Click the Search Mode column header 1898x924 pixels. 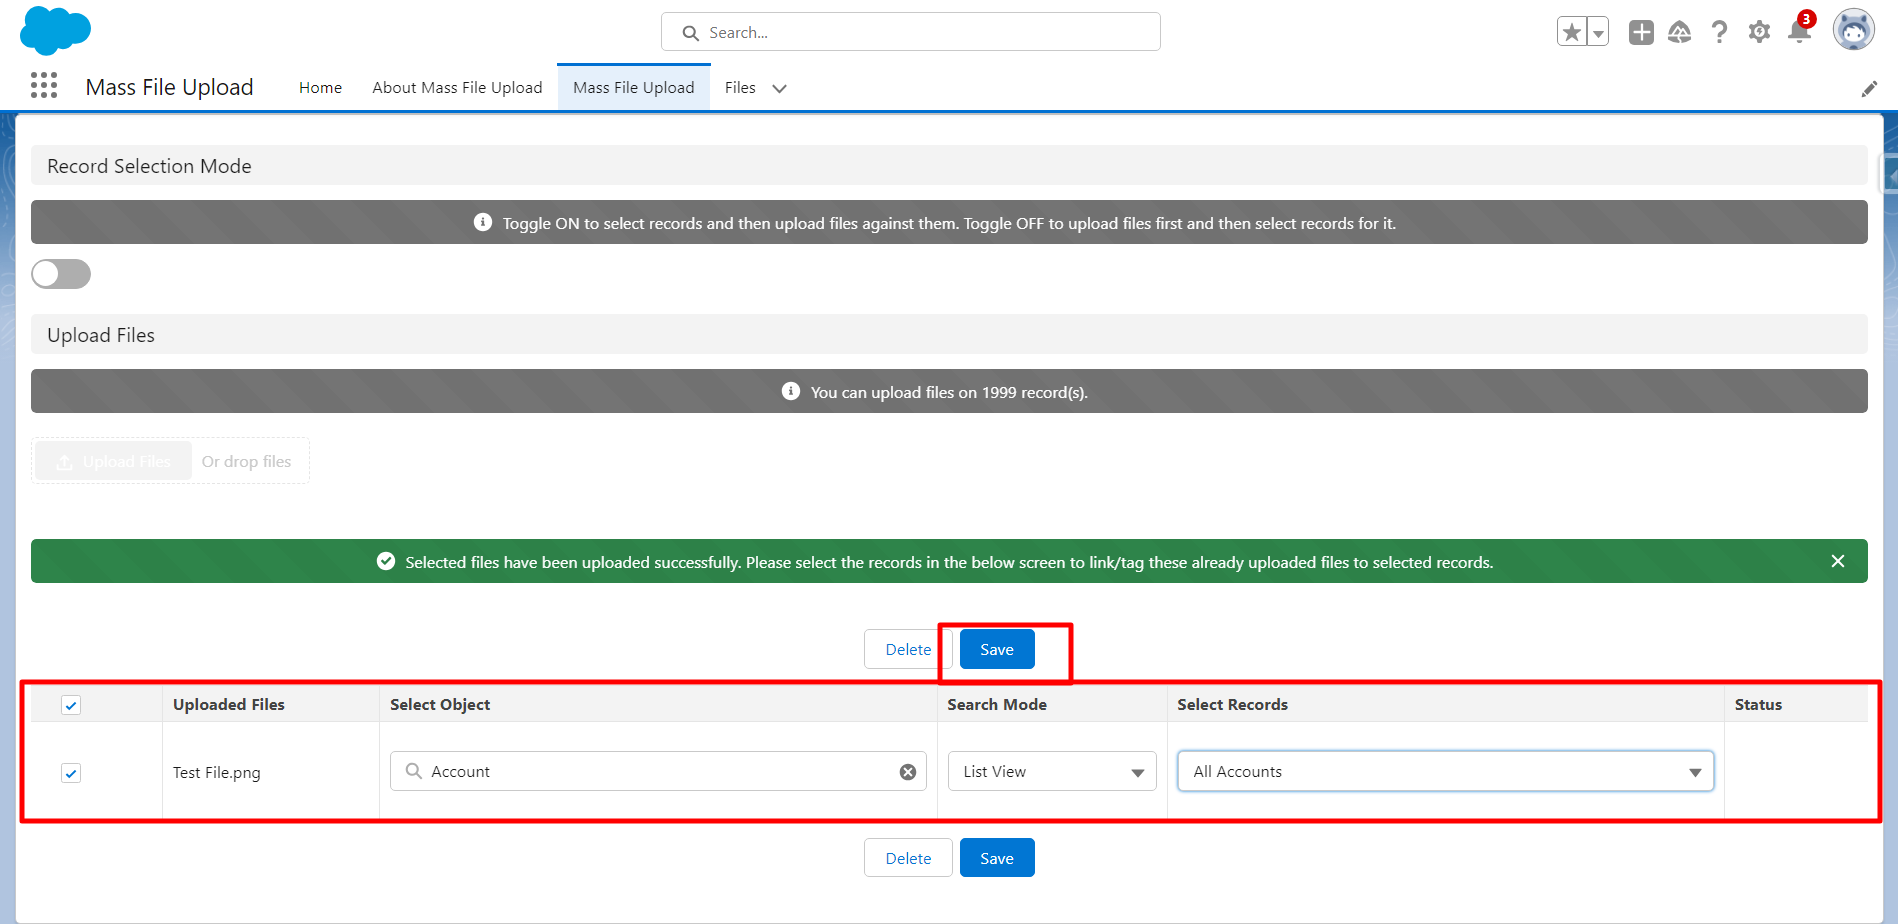[997, 704]
